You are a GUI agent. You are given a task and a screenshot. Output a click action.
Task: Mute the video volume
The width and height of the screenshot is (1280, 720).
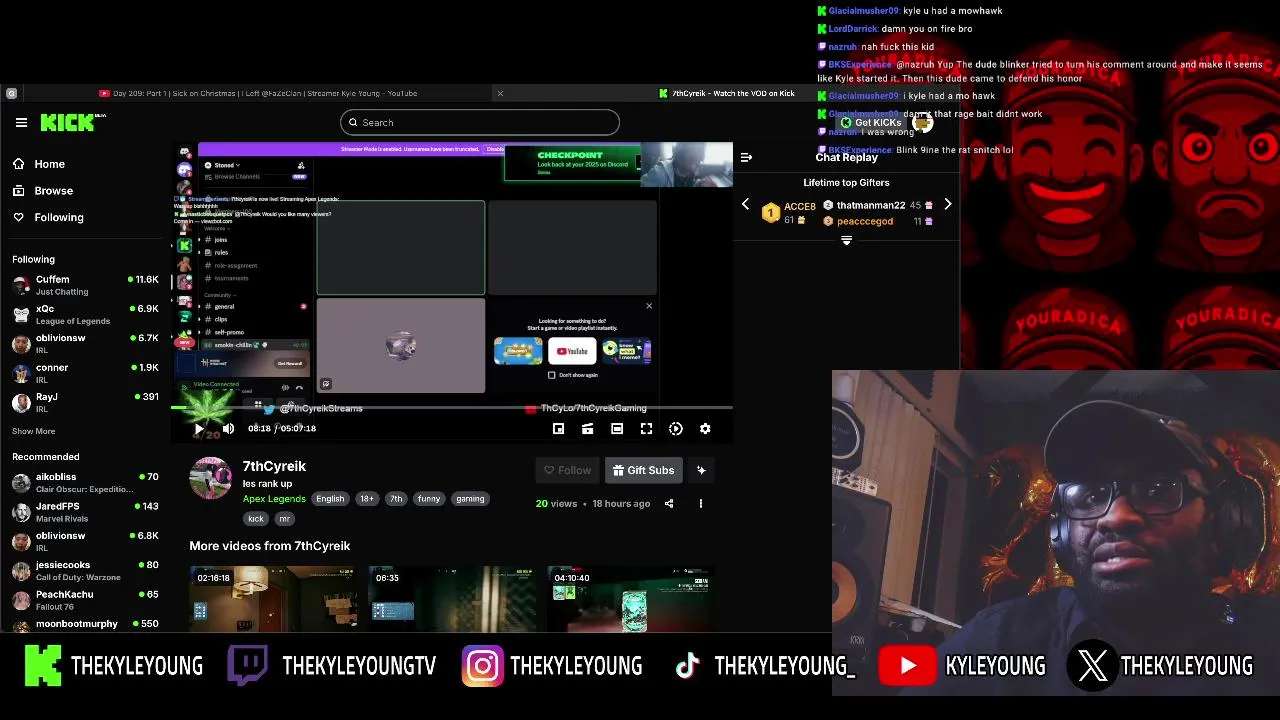pyautogui.click(x=228, y=429)
